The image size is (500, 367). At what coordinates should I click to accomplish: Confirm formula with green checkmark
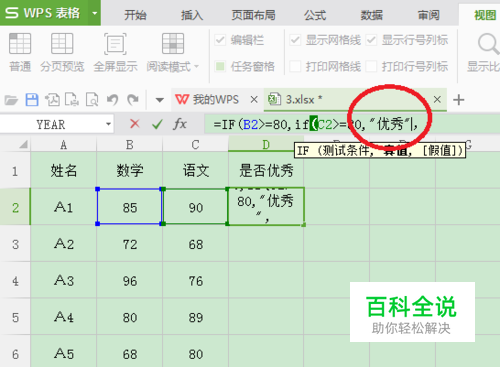point(157,124)
